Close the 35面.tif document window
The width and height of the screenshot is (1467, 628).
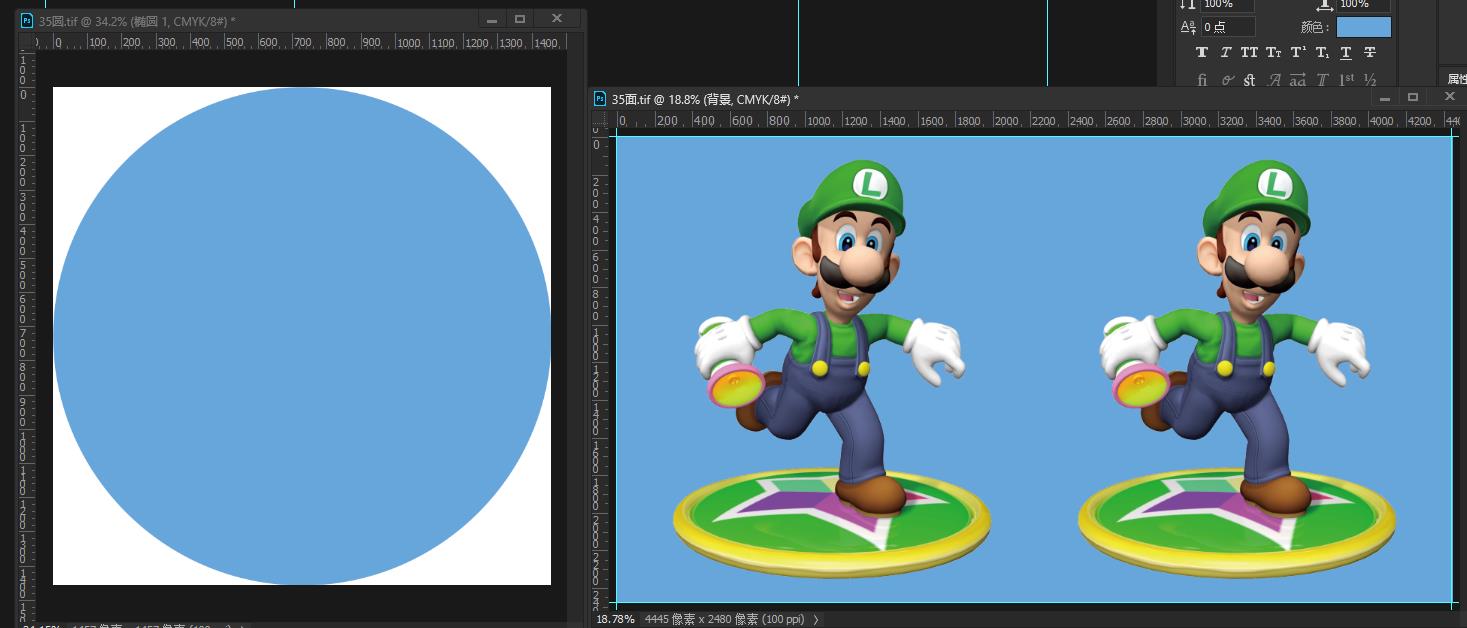click(1450, 97)
